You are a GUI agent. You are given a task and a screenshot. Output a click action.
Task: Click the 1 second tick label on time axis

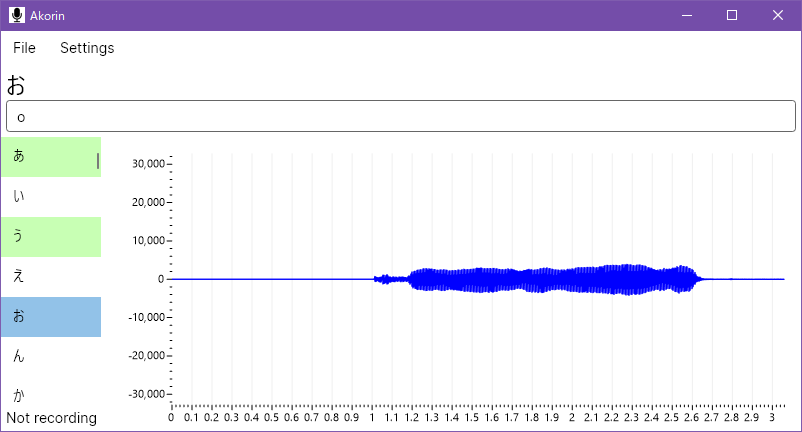click(372, 417)
